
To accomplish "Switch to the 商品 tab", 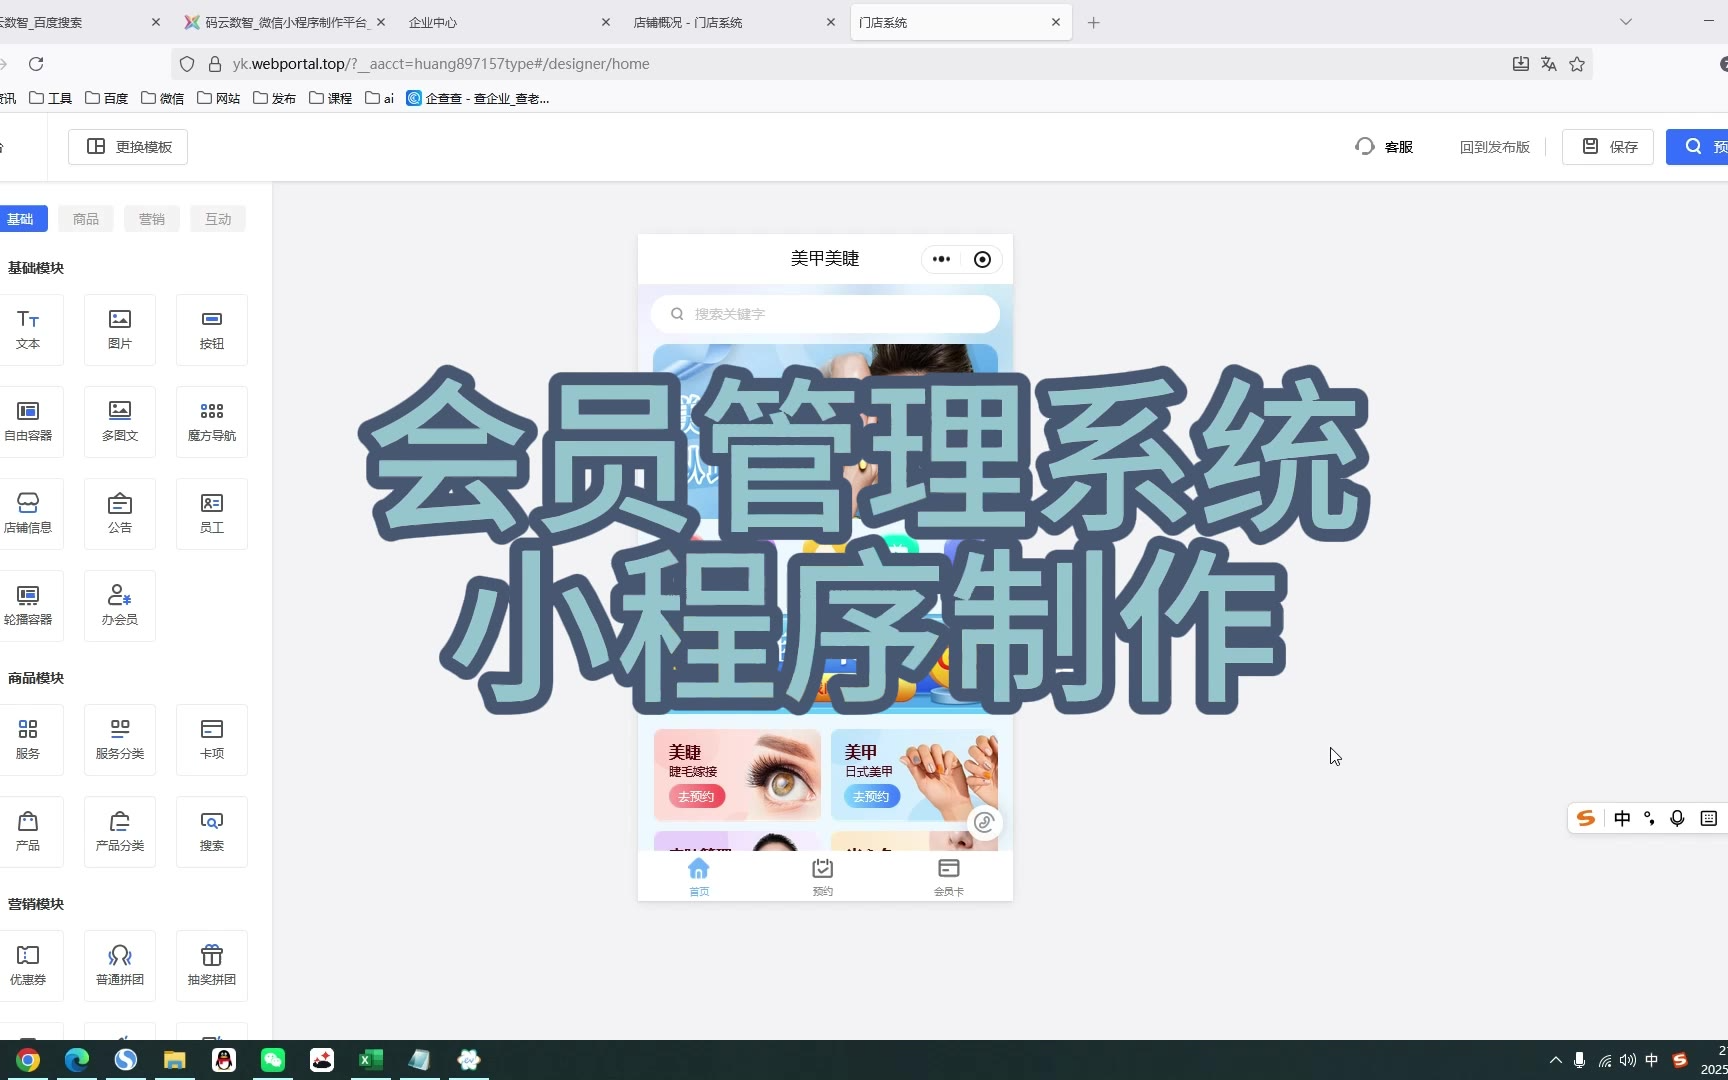I will click(x=86, y=219).
